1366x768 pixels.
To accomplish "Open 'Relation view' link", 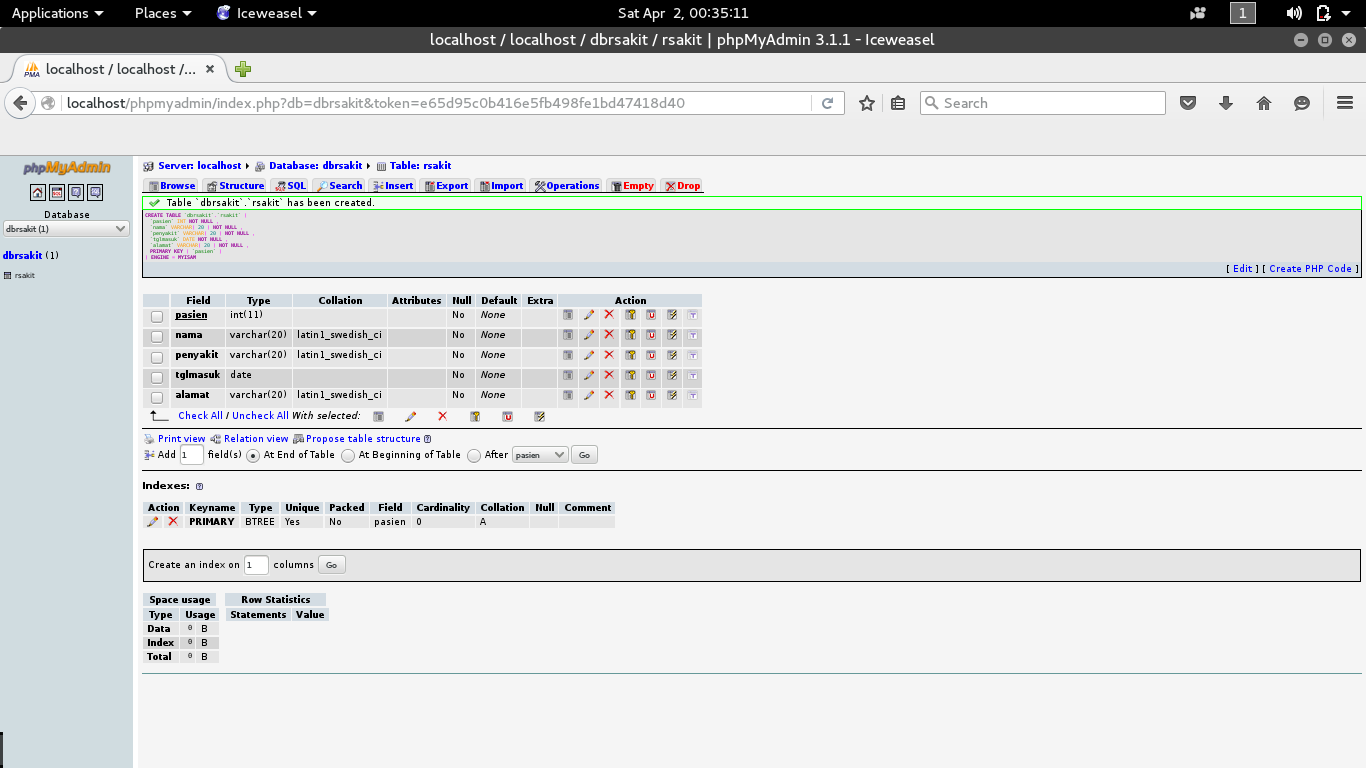I will tap(256, 439).
